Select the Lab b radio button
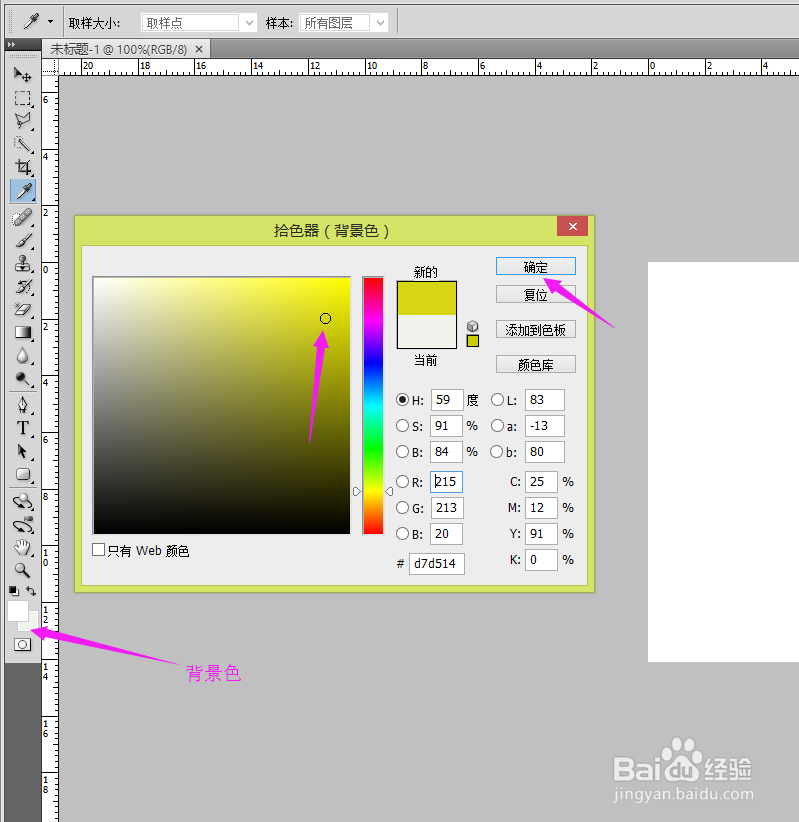Viewport: 799px width, 822px height. click(496, 451)
